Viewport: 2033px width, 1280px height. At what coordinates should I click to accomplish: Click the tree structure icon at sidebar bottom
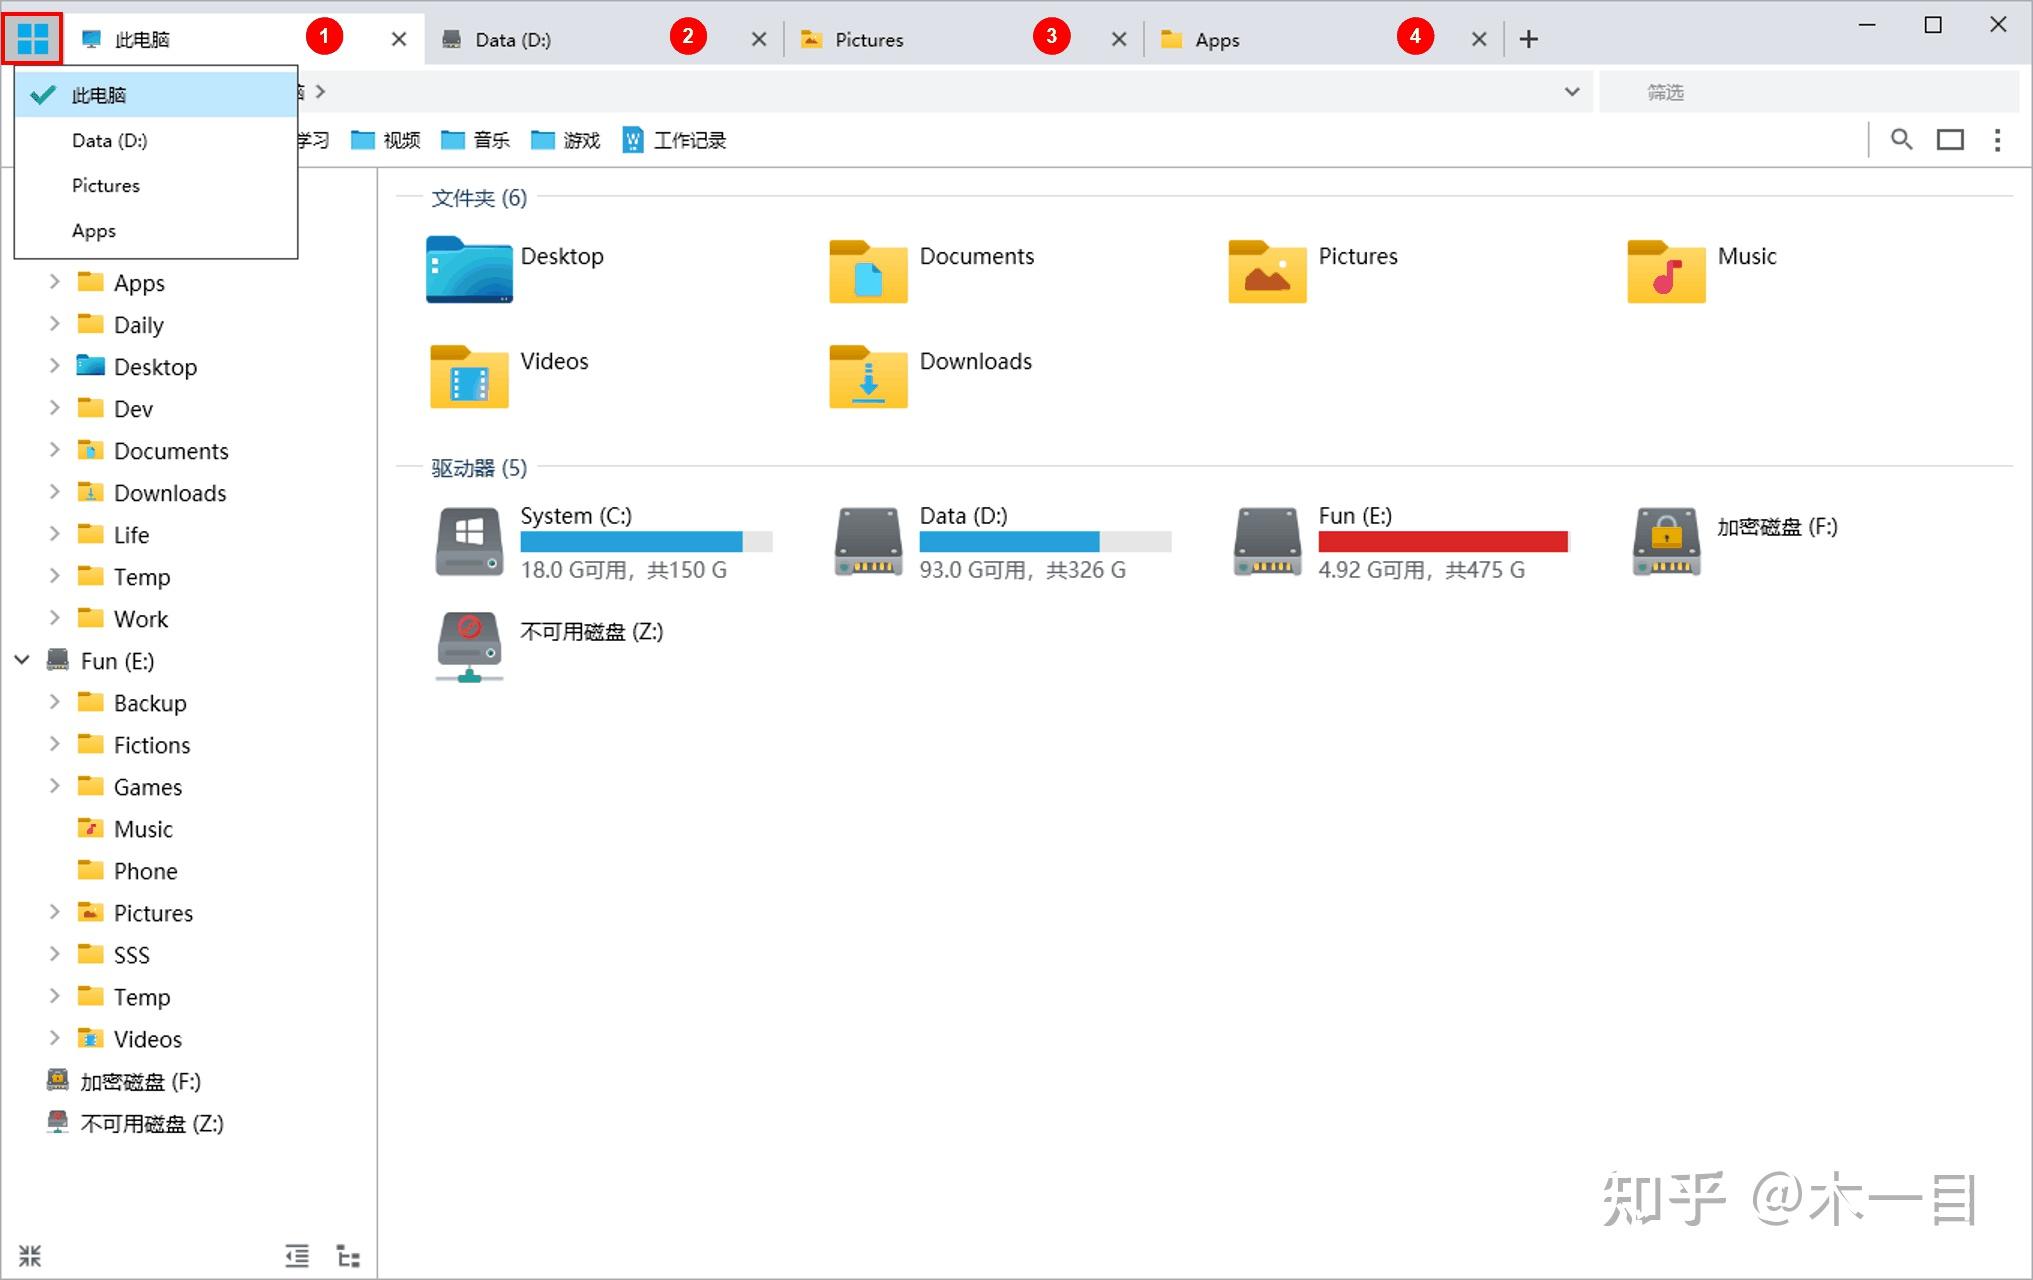[348, 1256]
